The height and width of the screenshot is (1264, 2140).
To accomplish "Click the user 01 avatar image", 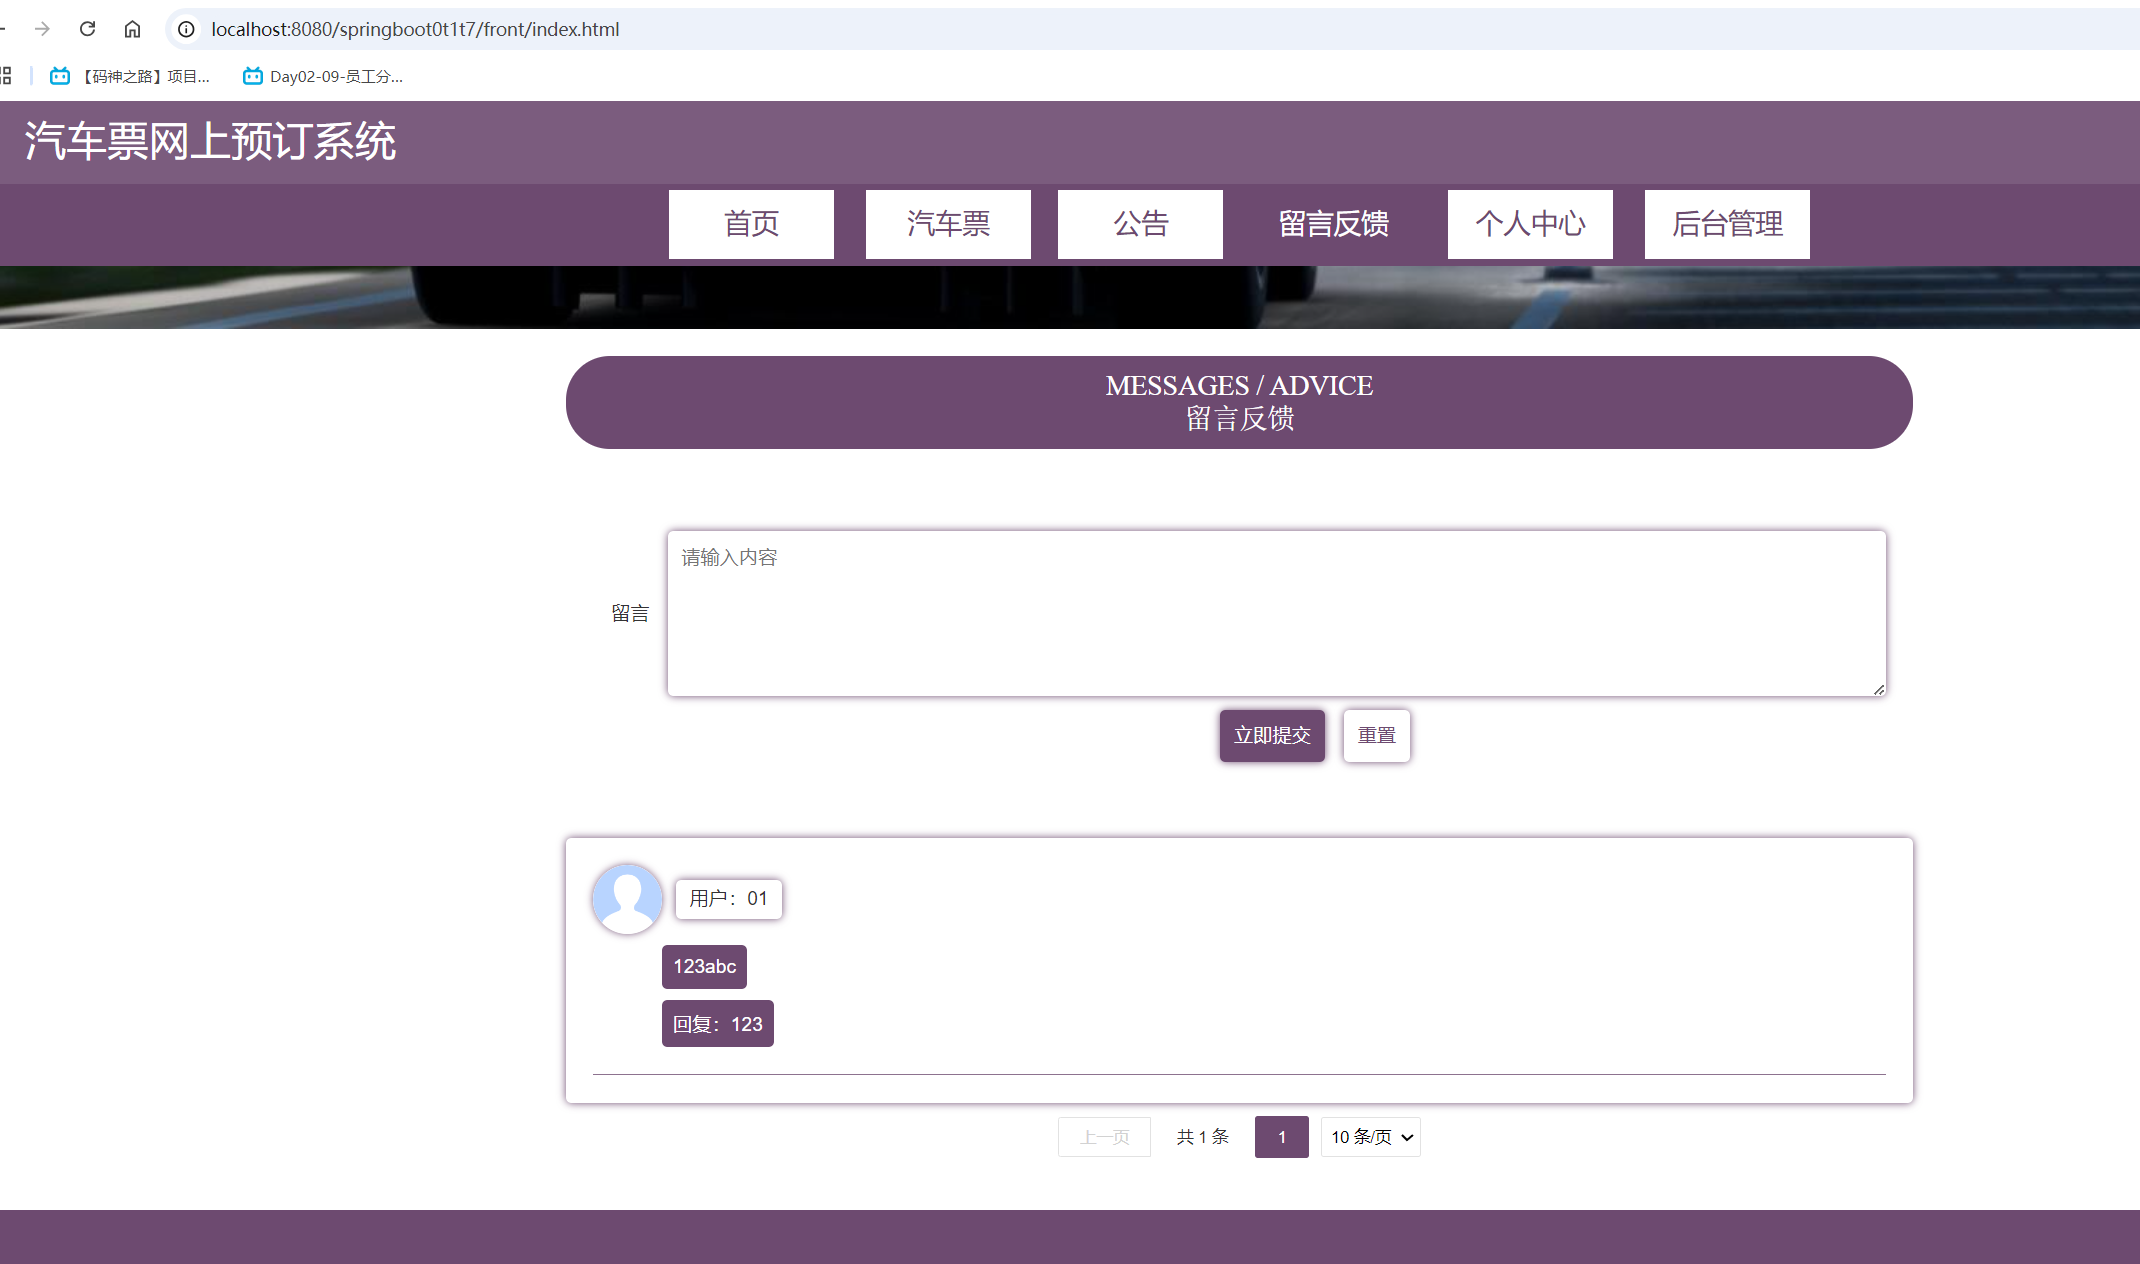I will point(627,898).
